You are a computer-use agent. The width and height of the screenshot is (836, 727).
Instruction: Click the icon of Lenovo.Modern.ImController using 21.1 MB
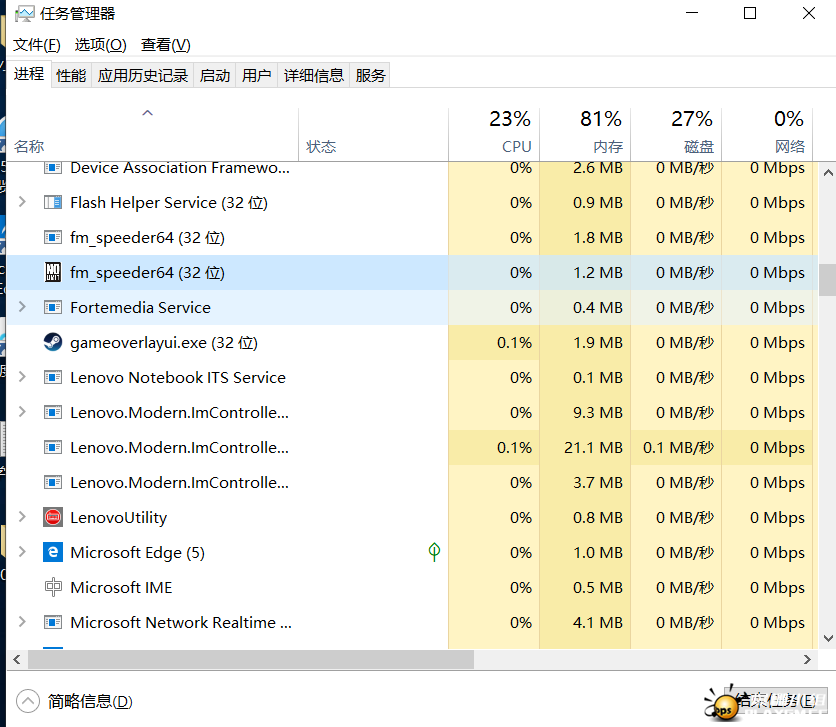point(53,447)
